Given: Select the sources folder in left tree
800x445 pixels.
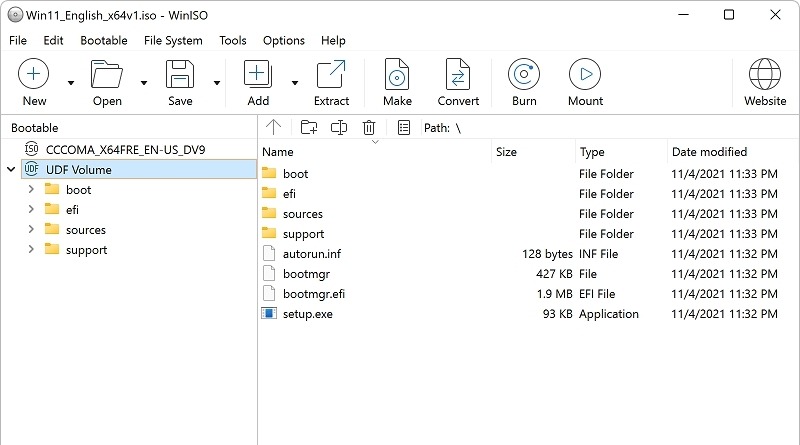Looking at the screenshot, I should [x=86, y=230].
